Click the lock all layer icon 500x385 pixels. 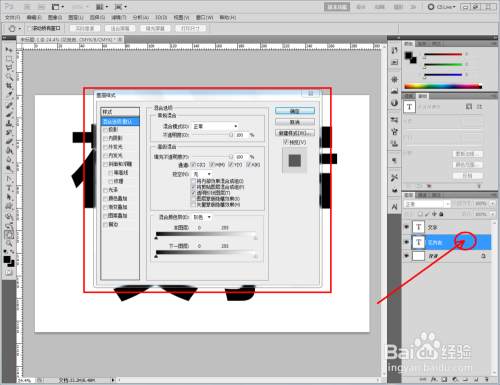click(441, 214)
